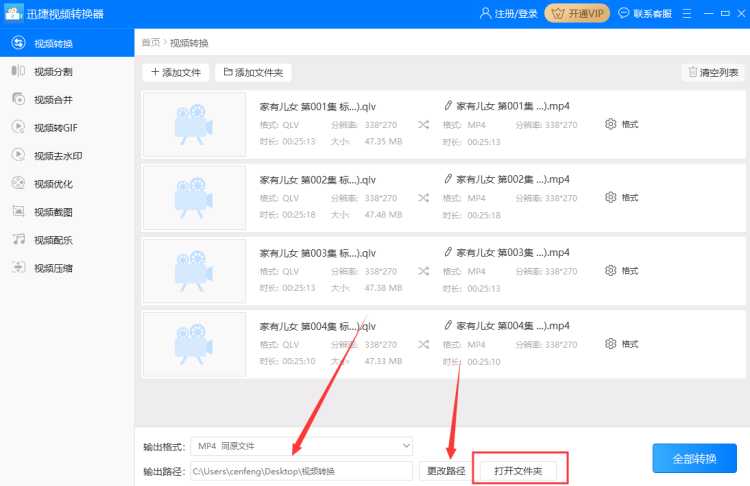Image resolution: width=750 pixels, height=486 pixels.
Task: Open format settings gear for 第002集
Action: click(x=610, y=198)
